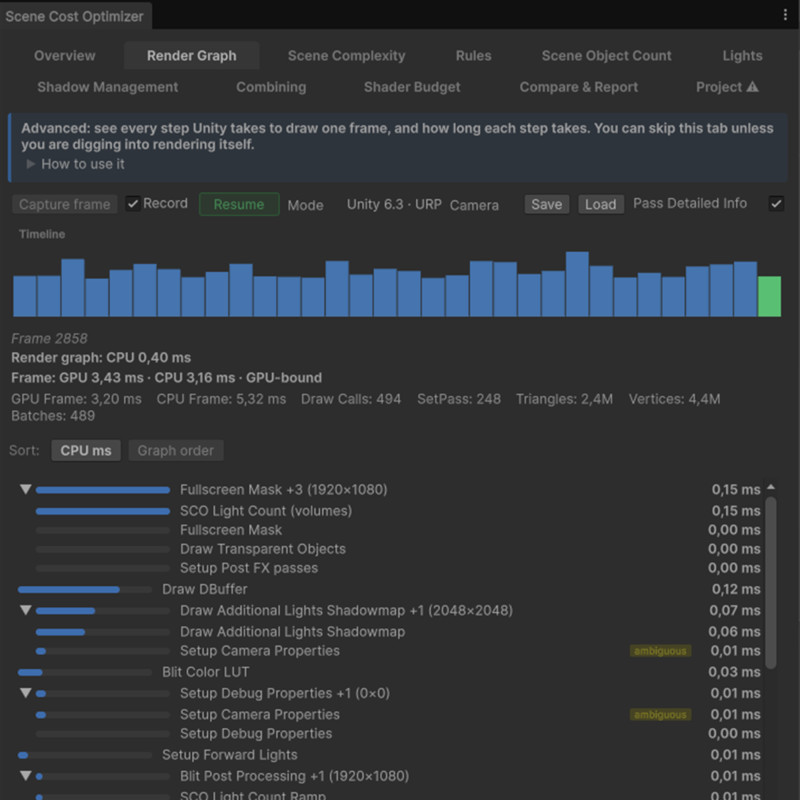Click the Triangles: 2,4M stat
This screenshot has width=800, height=800.
(564, 399)
